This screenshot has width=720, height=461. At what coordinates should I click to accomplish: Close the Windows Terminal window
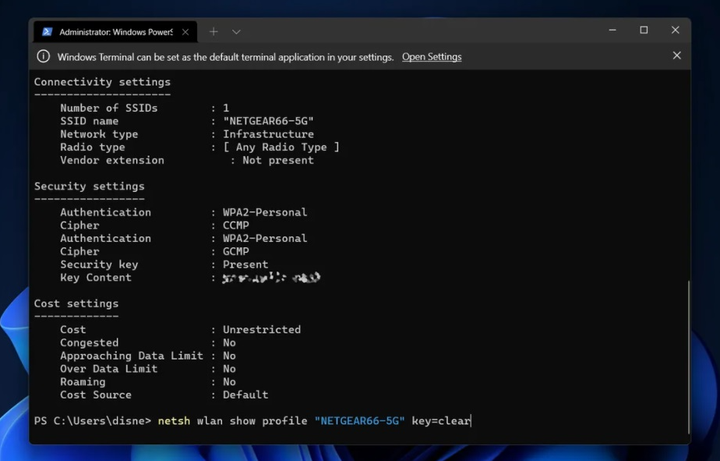pyautogui.click(x=675, y=31)
